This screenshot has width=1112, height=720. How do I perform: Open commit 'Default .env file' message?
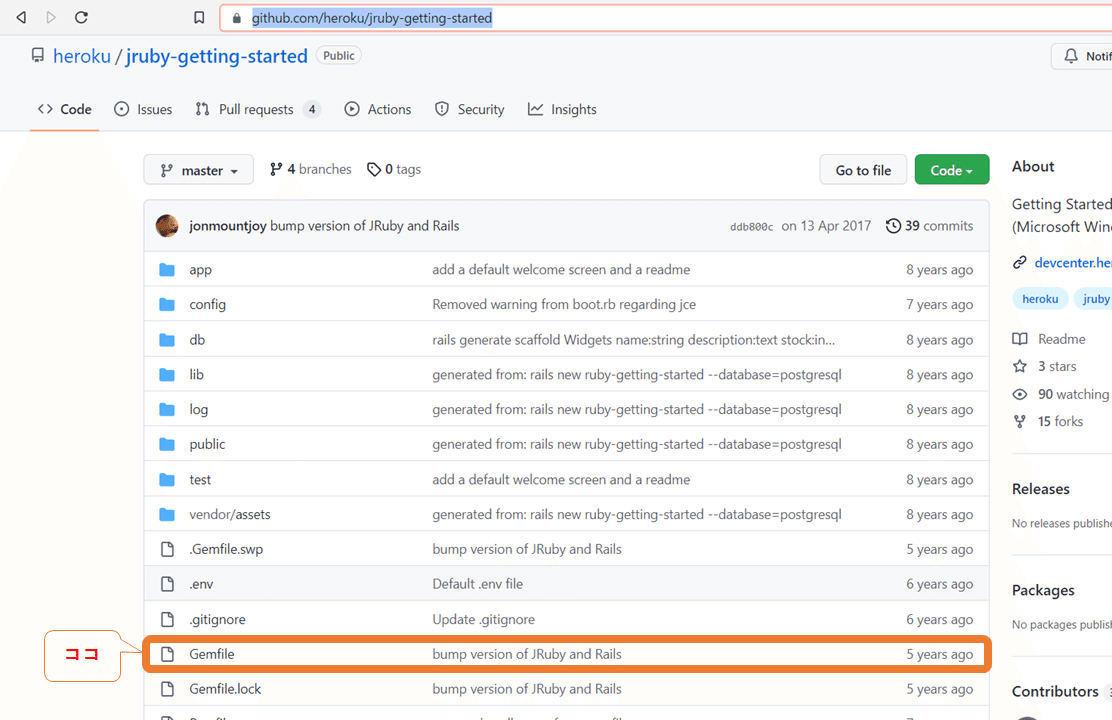click(x=478, y=584)
